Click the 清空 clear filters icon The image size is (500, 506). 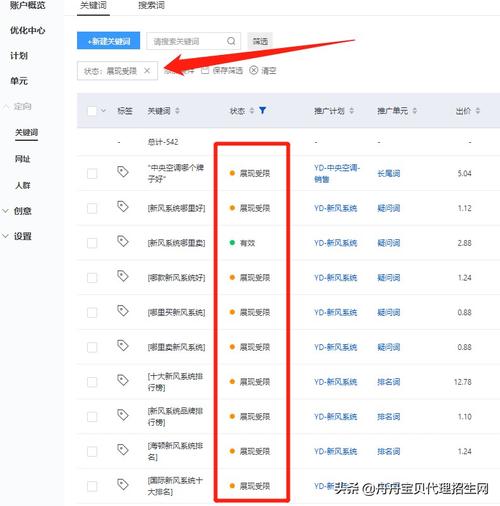(254, 70)
